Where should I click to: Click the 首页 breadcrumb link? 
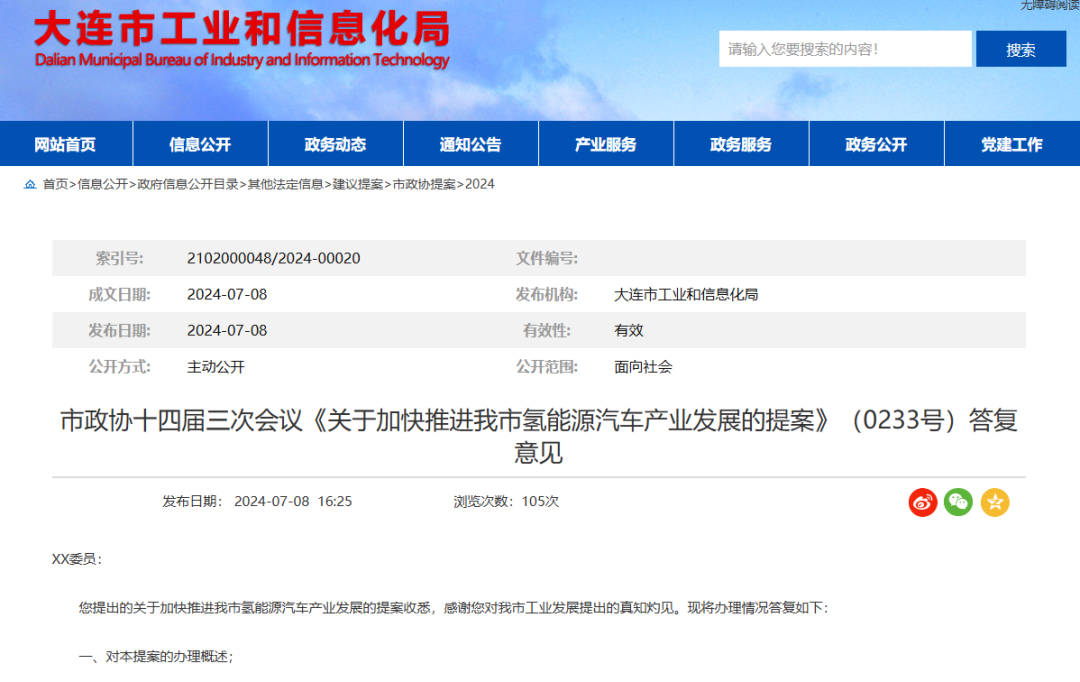pos(55,184)
